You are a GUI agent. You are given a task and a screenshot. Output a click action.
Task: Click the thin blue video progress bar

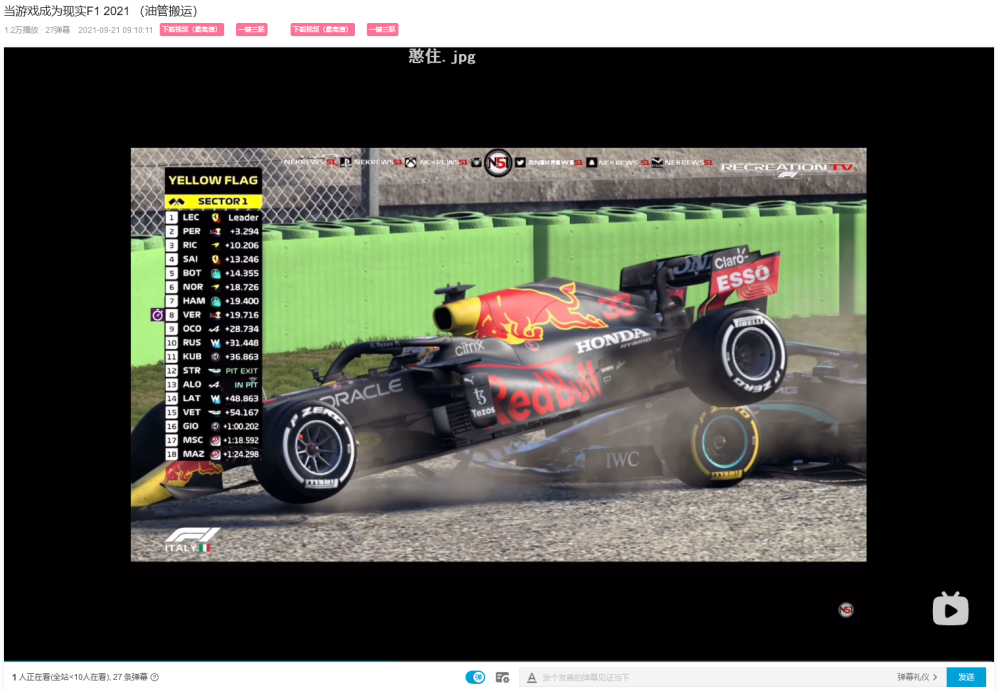pos(499,661)
